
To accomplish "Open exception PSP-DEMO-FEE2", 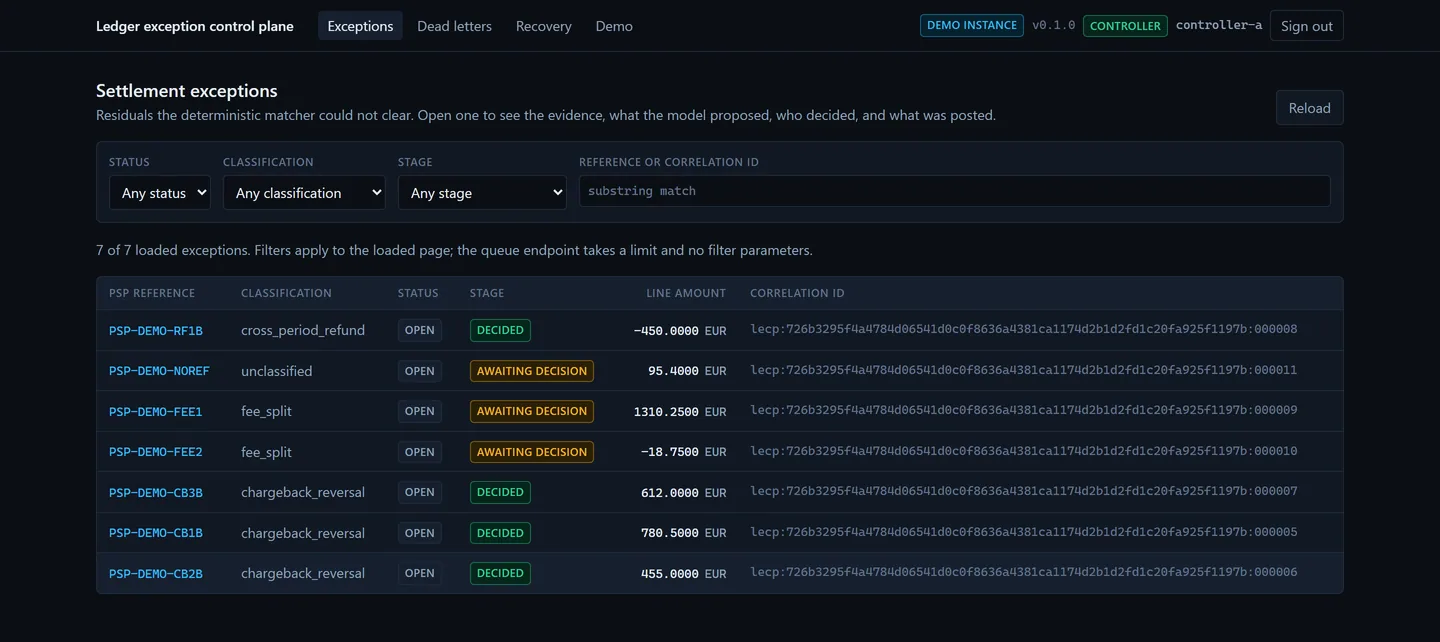I will [x=156, y=452].
